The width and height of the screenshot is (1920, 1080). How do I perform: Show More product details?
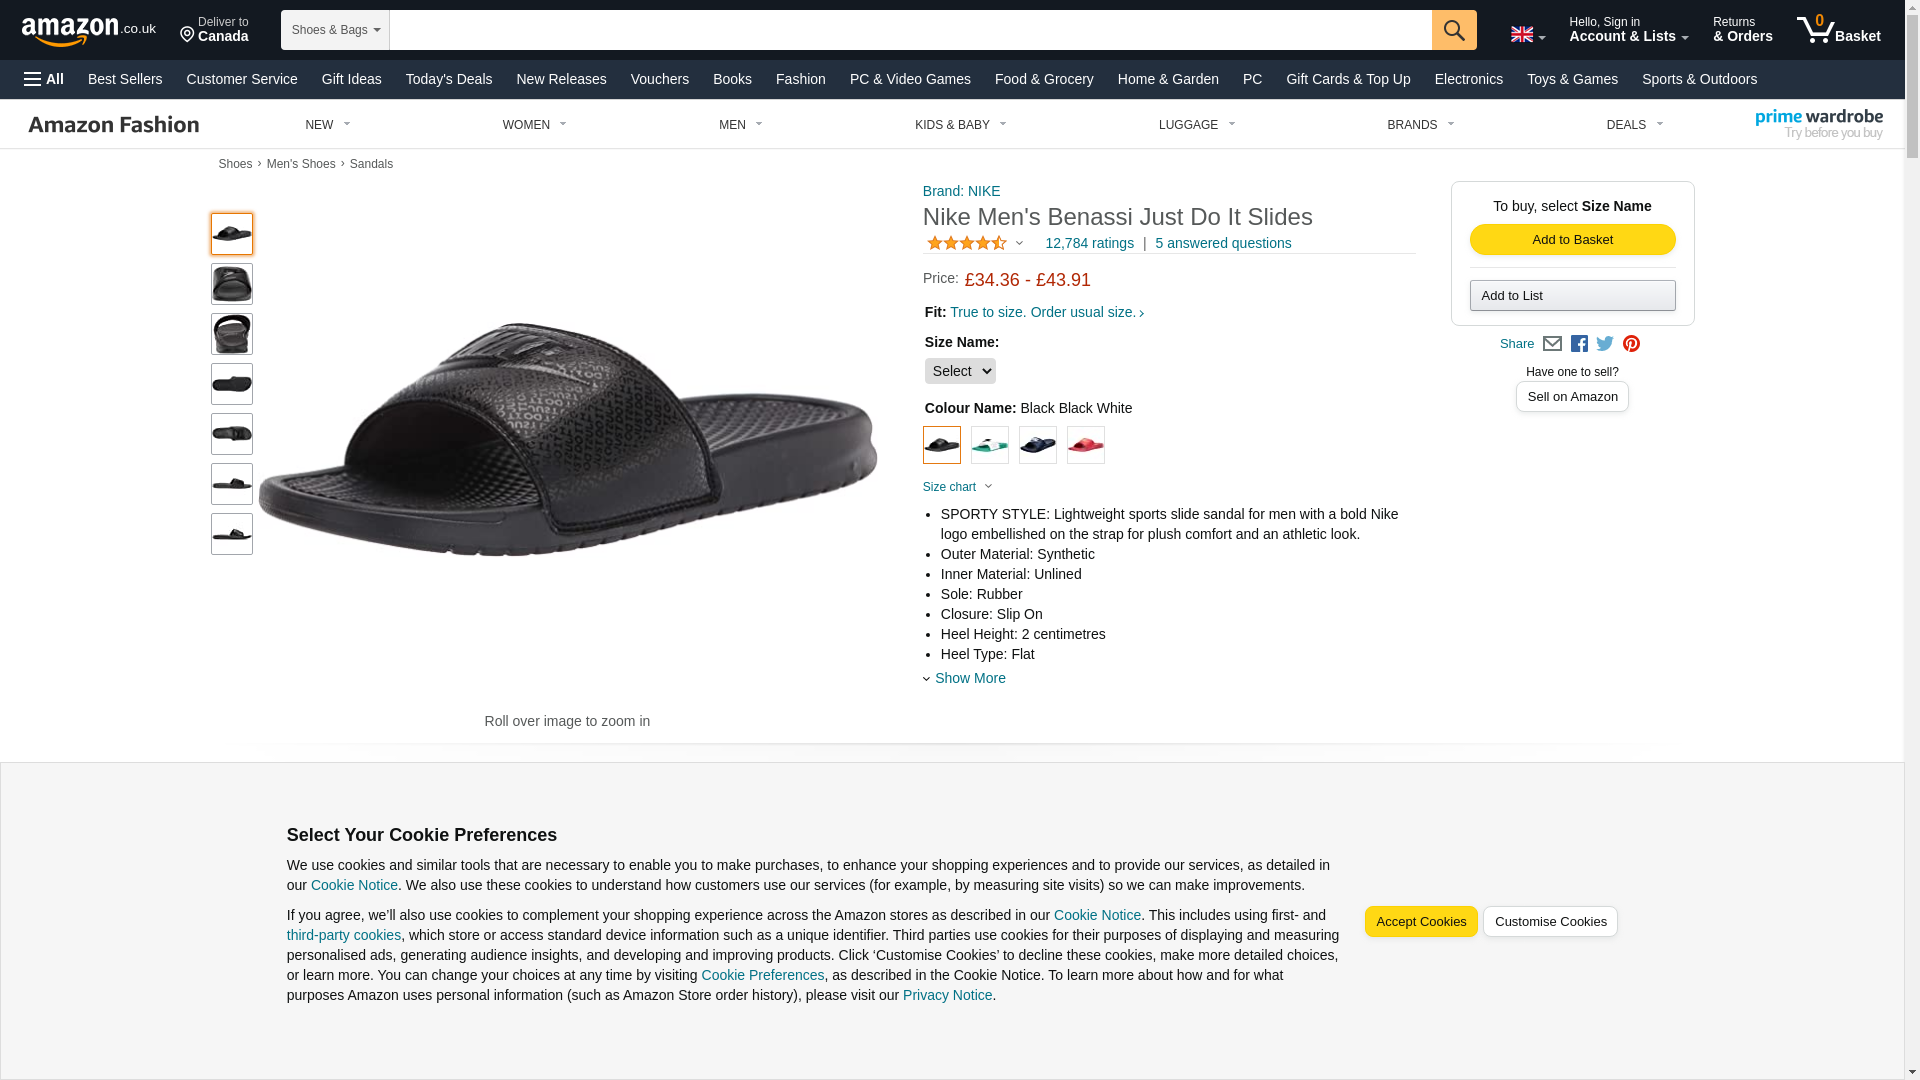tap(969, 678)
